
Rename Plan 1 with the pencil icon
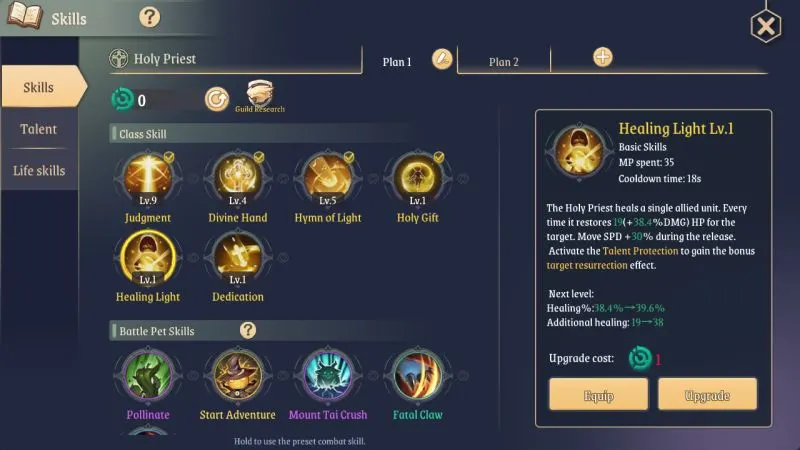[442, 60]
